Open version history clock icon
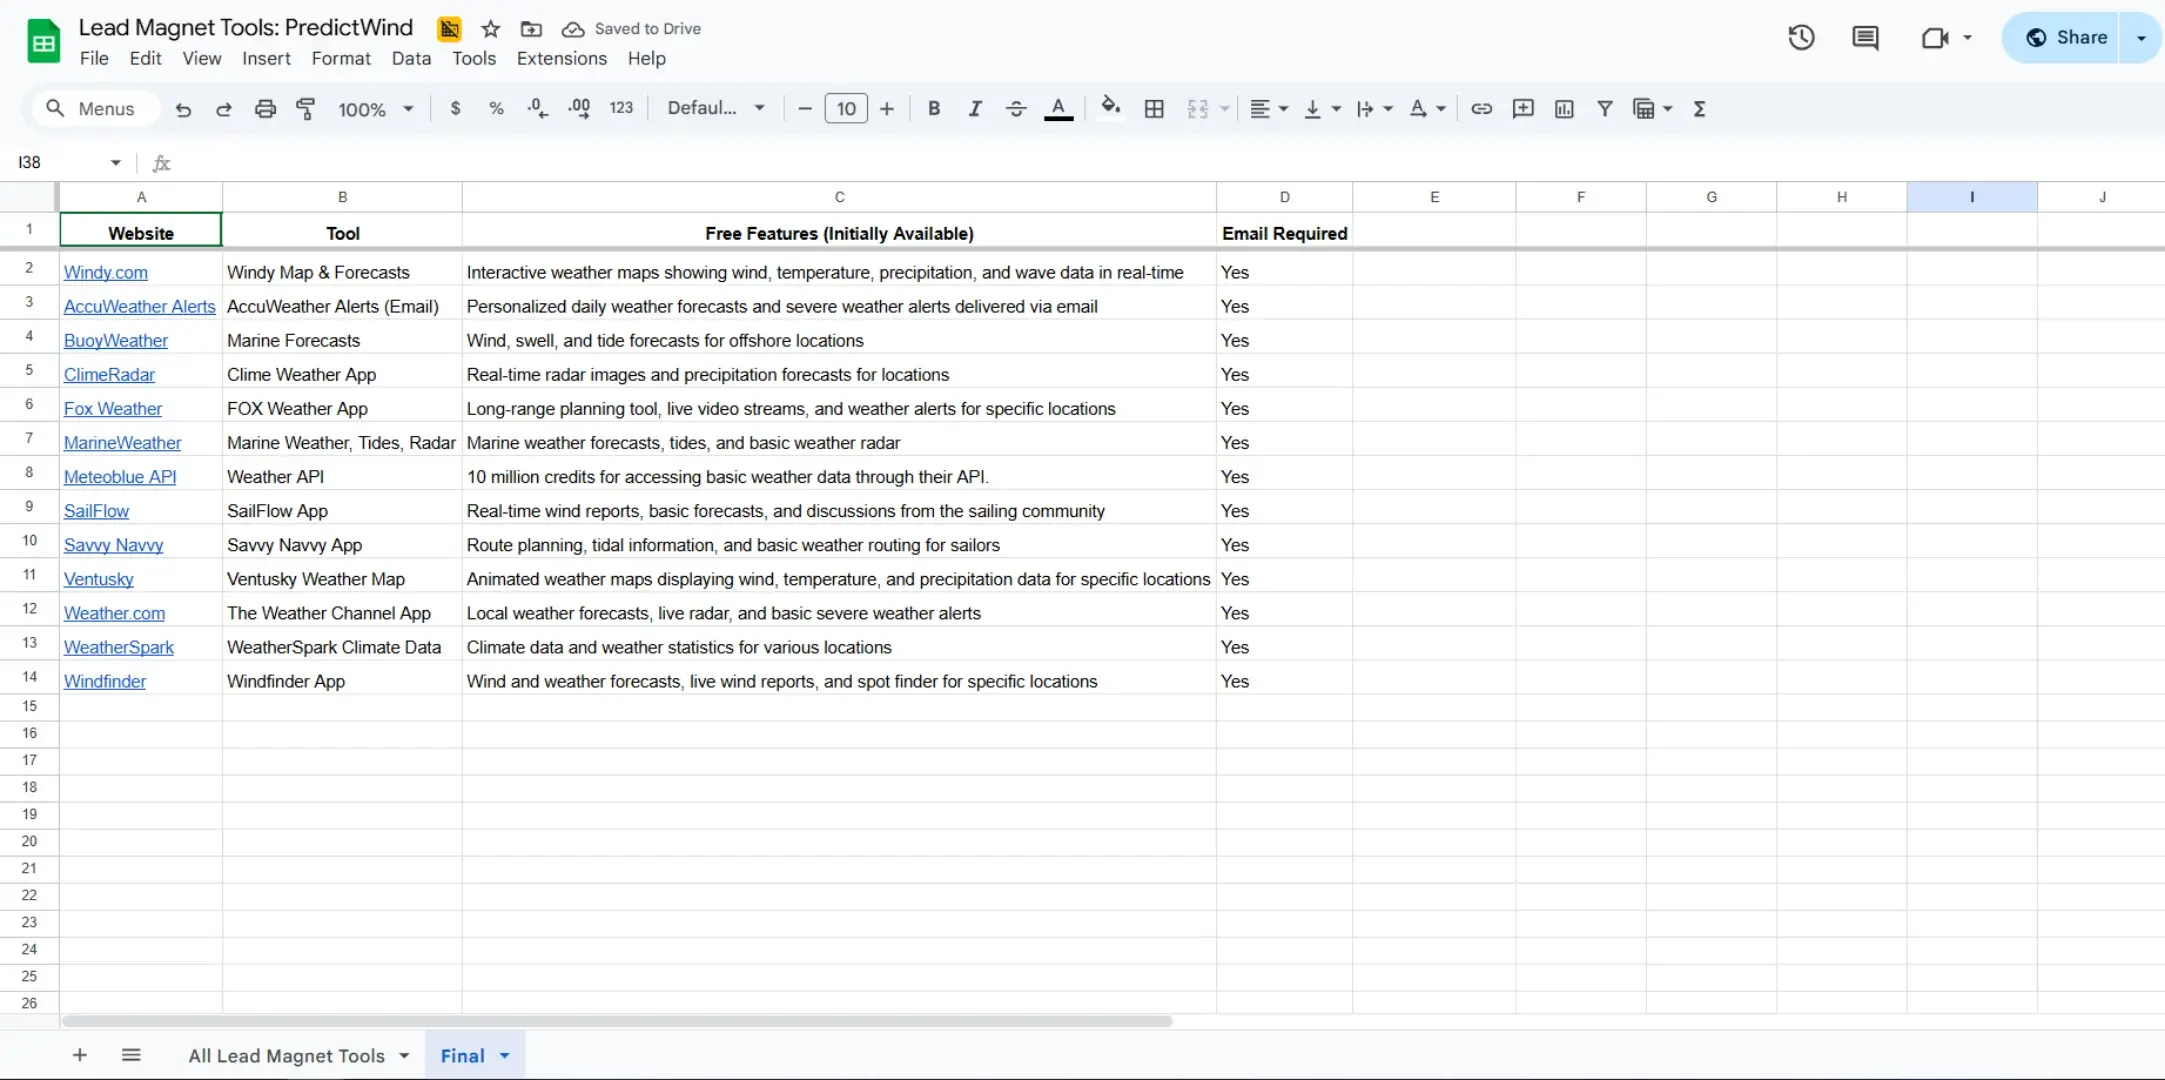2165x1080 pixels. click(x=1801, y=38)
